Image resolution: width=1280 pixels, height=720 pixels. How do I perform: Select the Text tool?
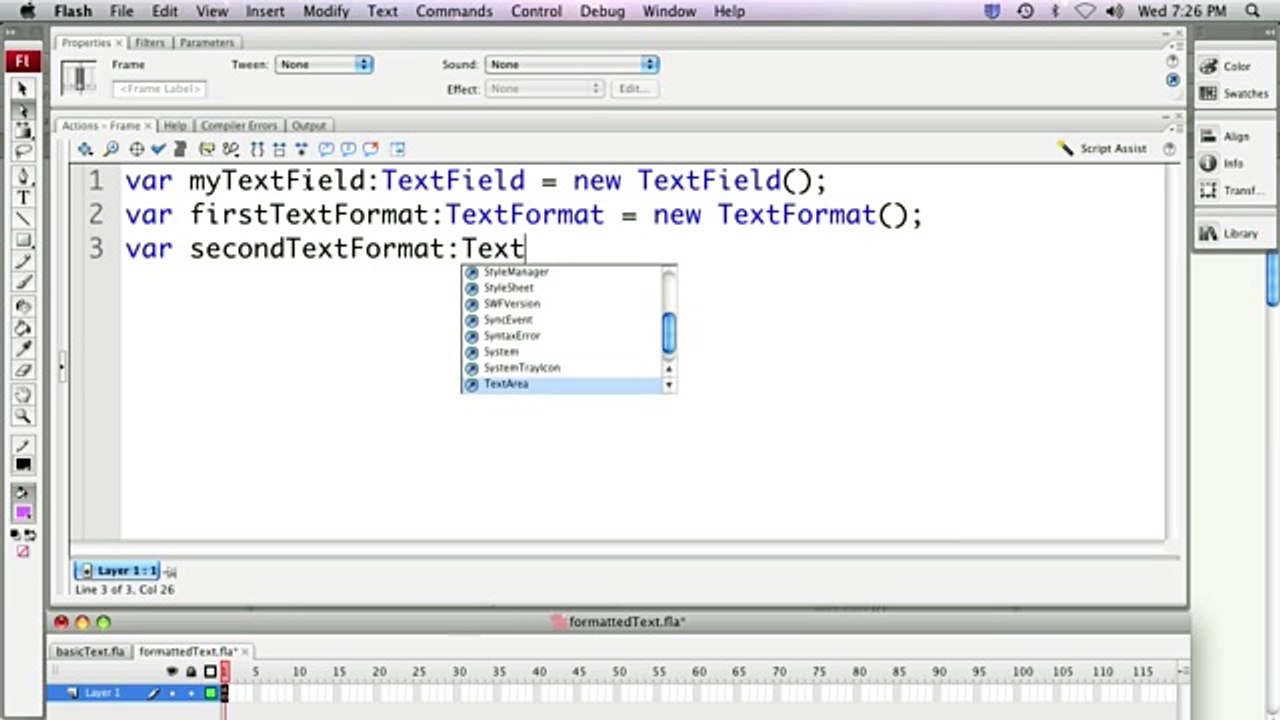coord(22,198)
